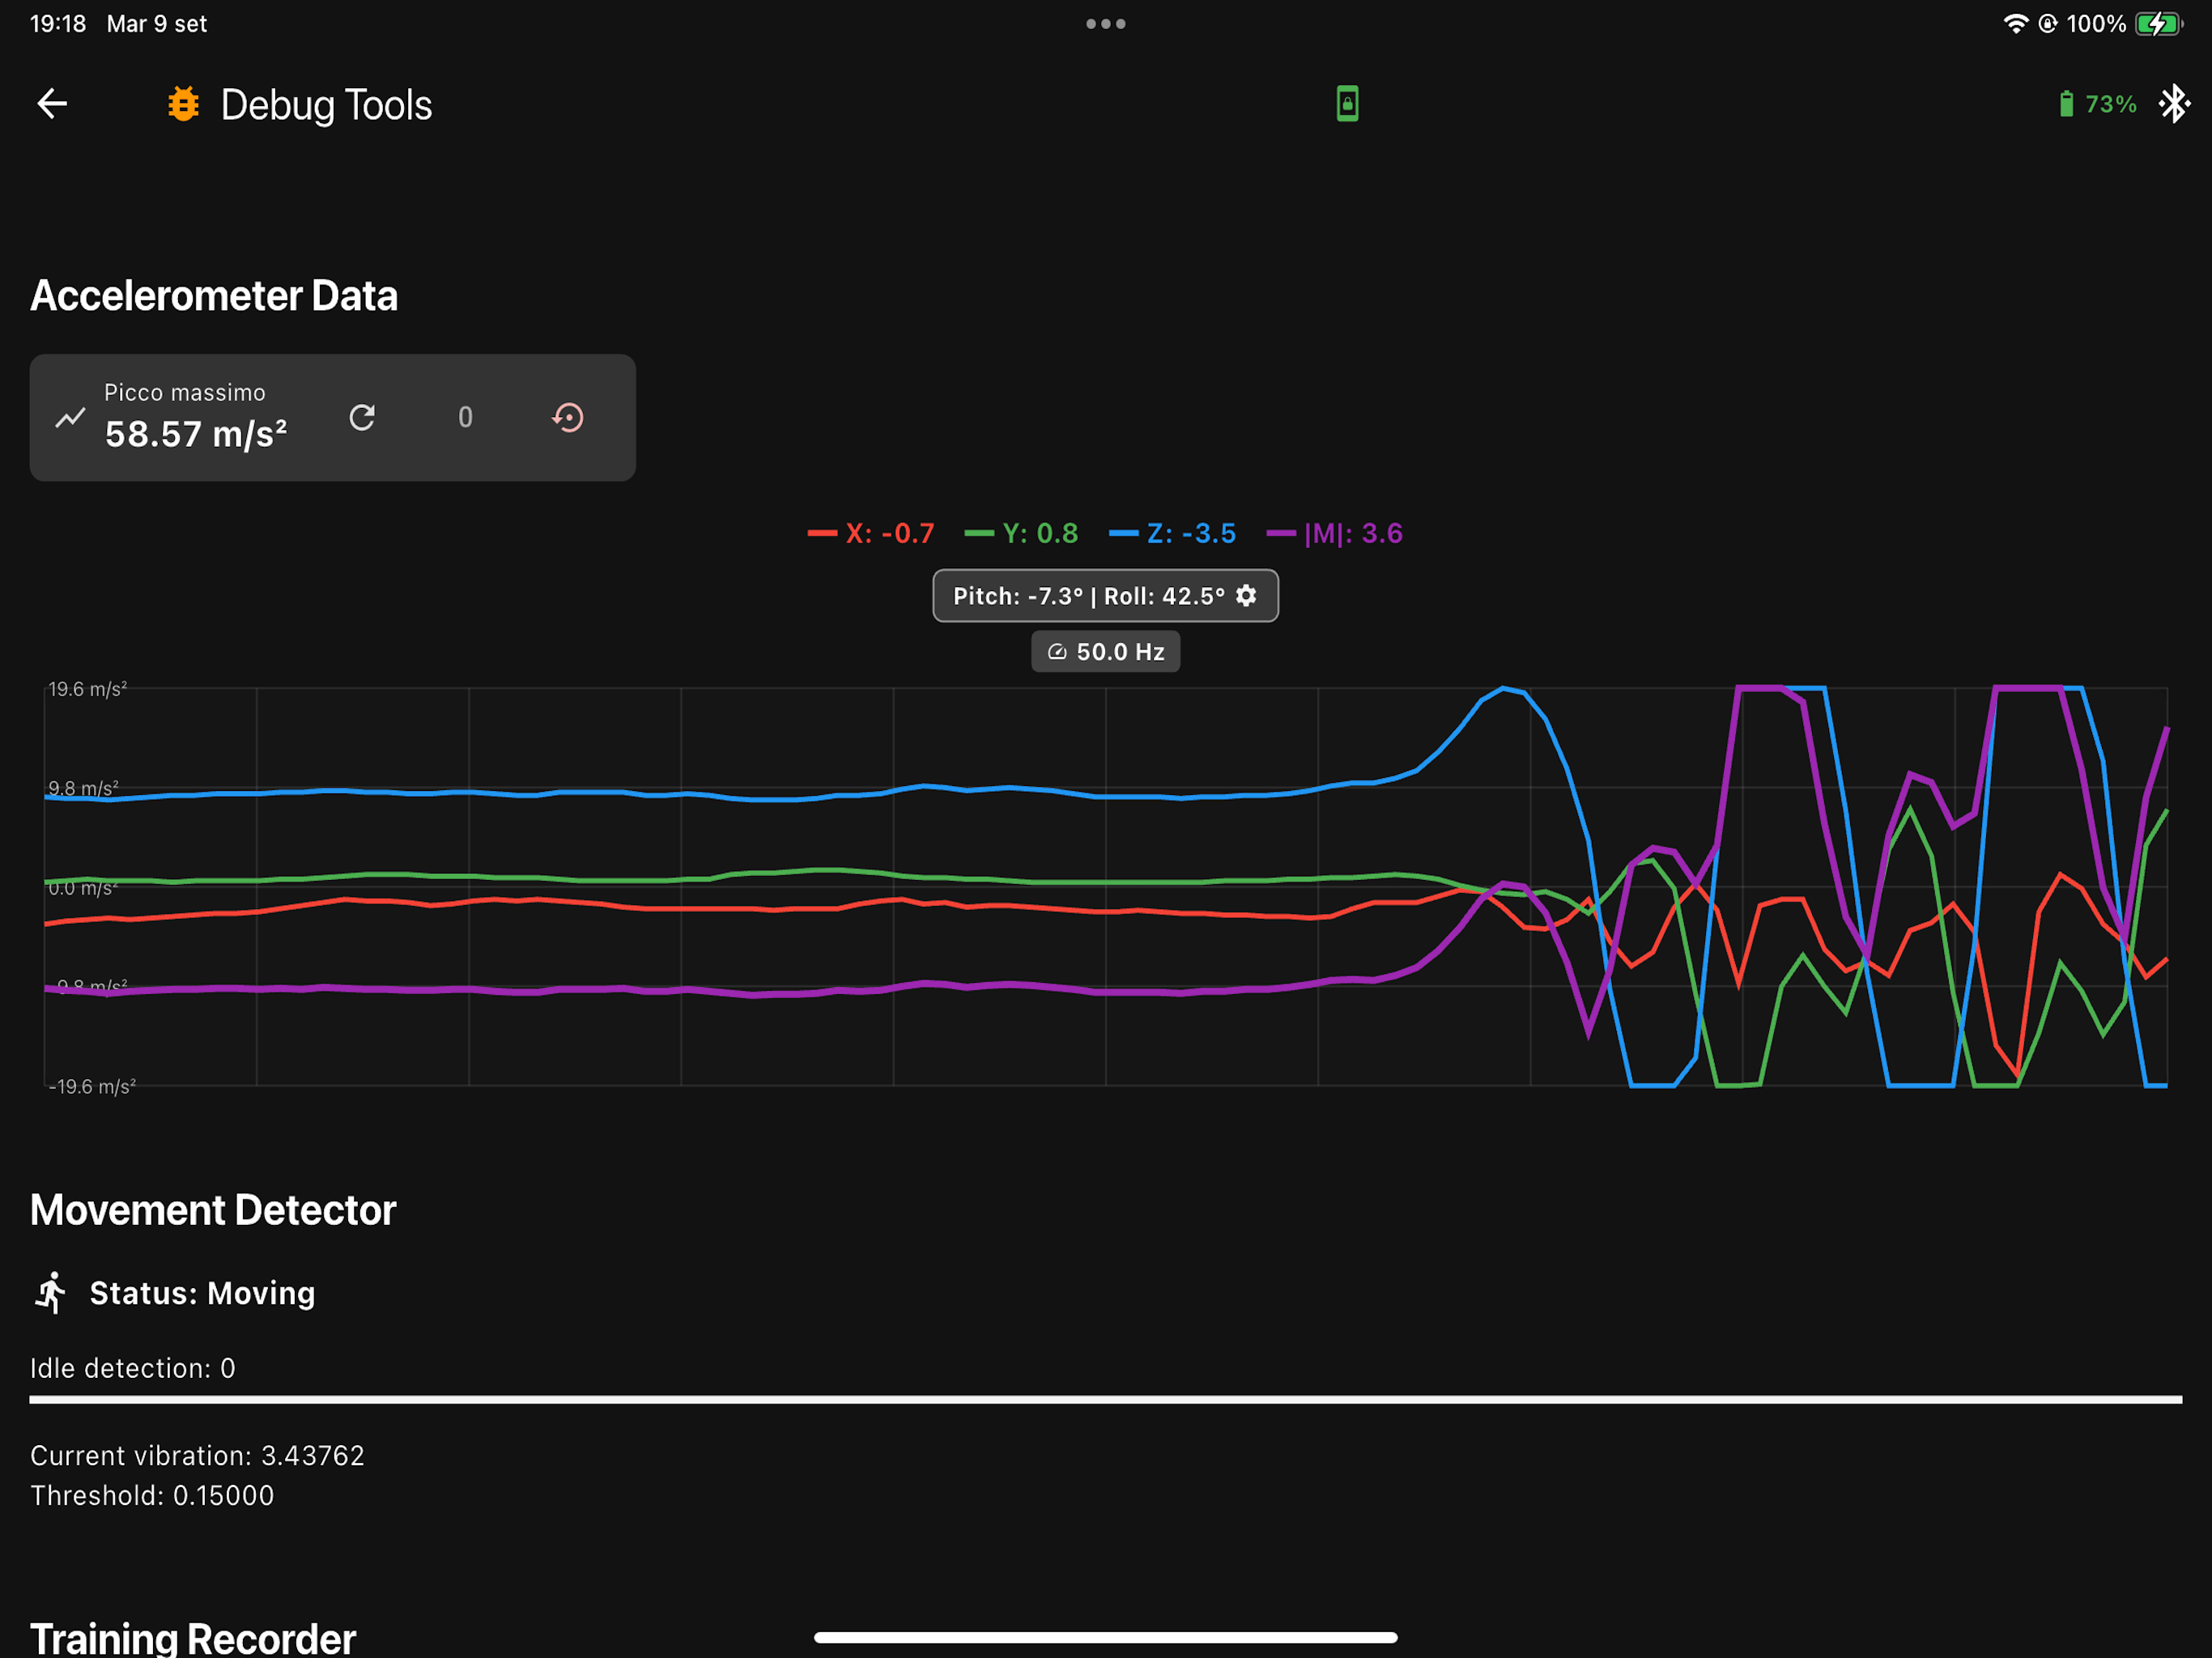Tap the green device battery icon
Viewport: 2212px width, 1658px height.
[x=2066, y=103]
